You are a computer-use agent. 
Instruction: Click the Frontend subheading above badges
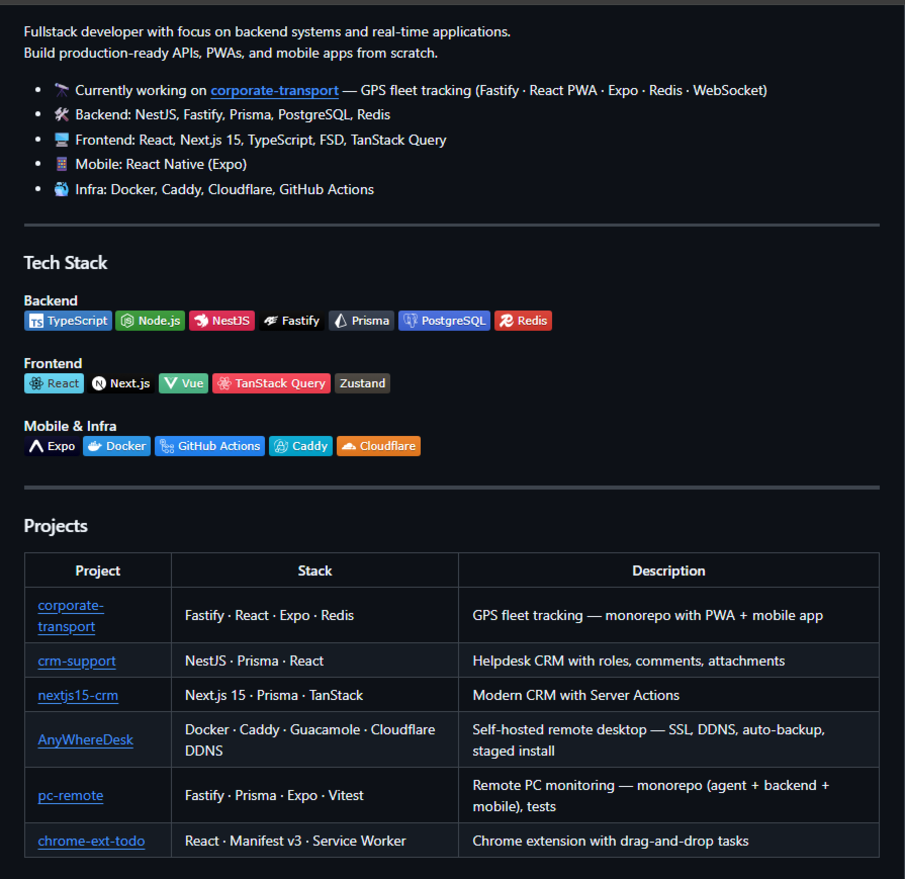(53, 364)
